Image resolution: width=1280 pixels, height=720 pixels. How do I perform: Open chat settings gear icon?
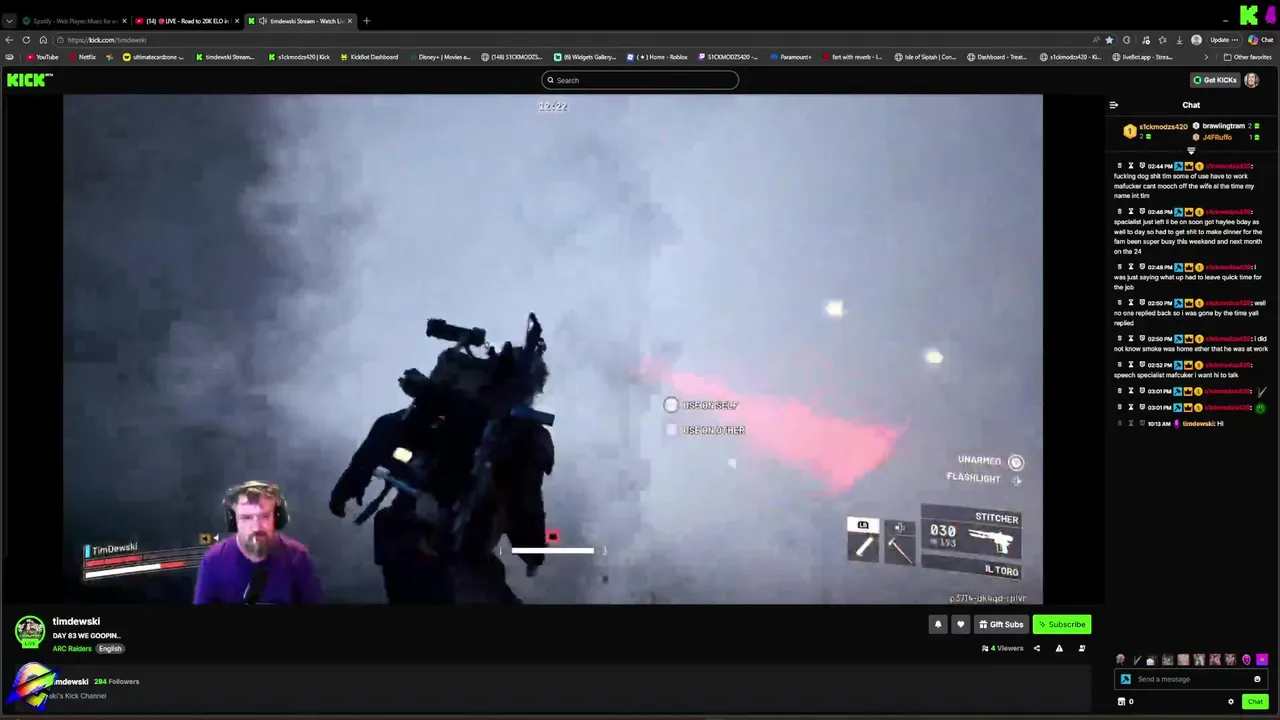pyautogui.click(x=1231, y=702)
